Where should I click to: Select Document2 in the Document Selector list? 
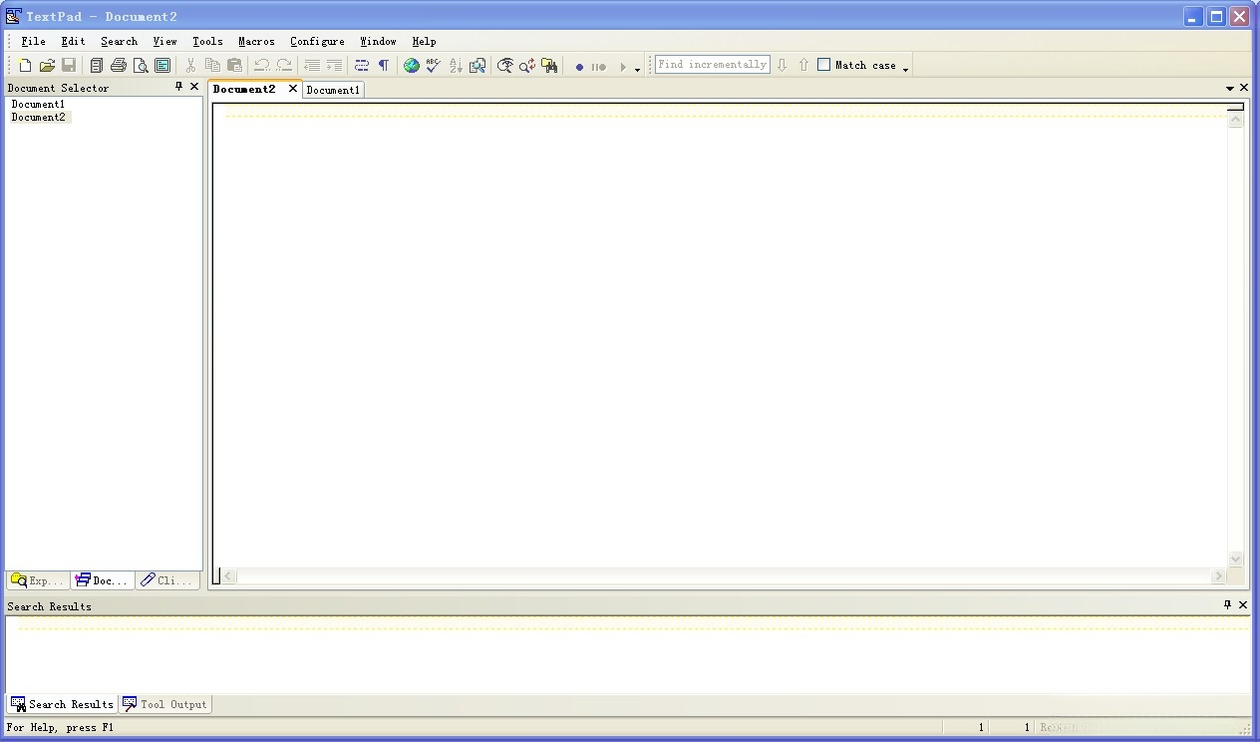(x=38, y=117)
